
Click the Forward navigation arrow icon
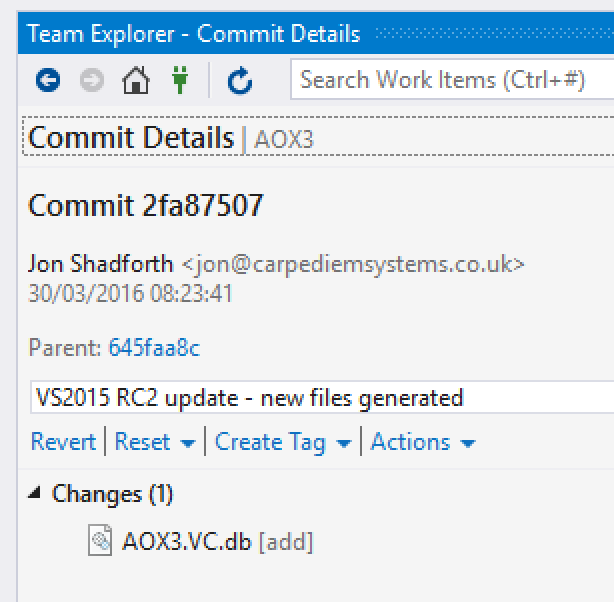pos(91,81)
